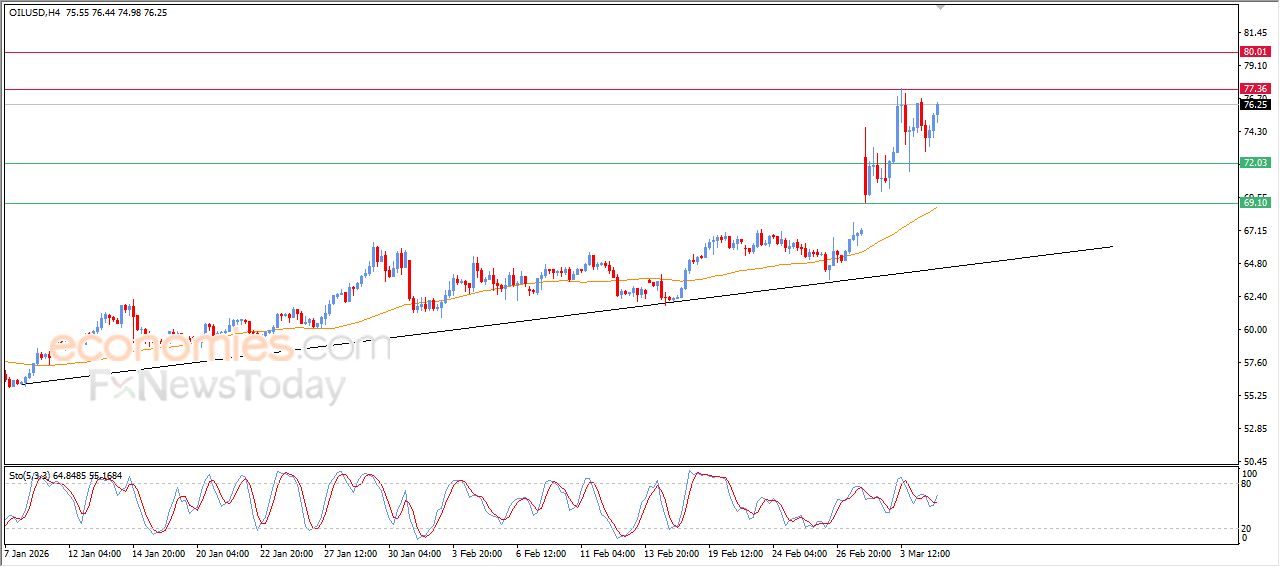The width and height of the screenshot is (1280, 567).
Task: Click the stochastic 20 level label
Action: [x=1246, y=528]
